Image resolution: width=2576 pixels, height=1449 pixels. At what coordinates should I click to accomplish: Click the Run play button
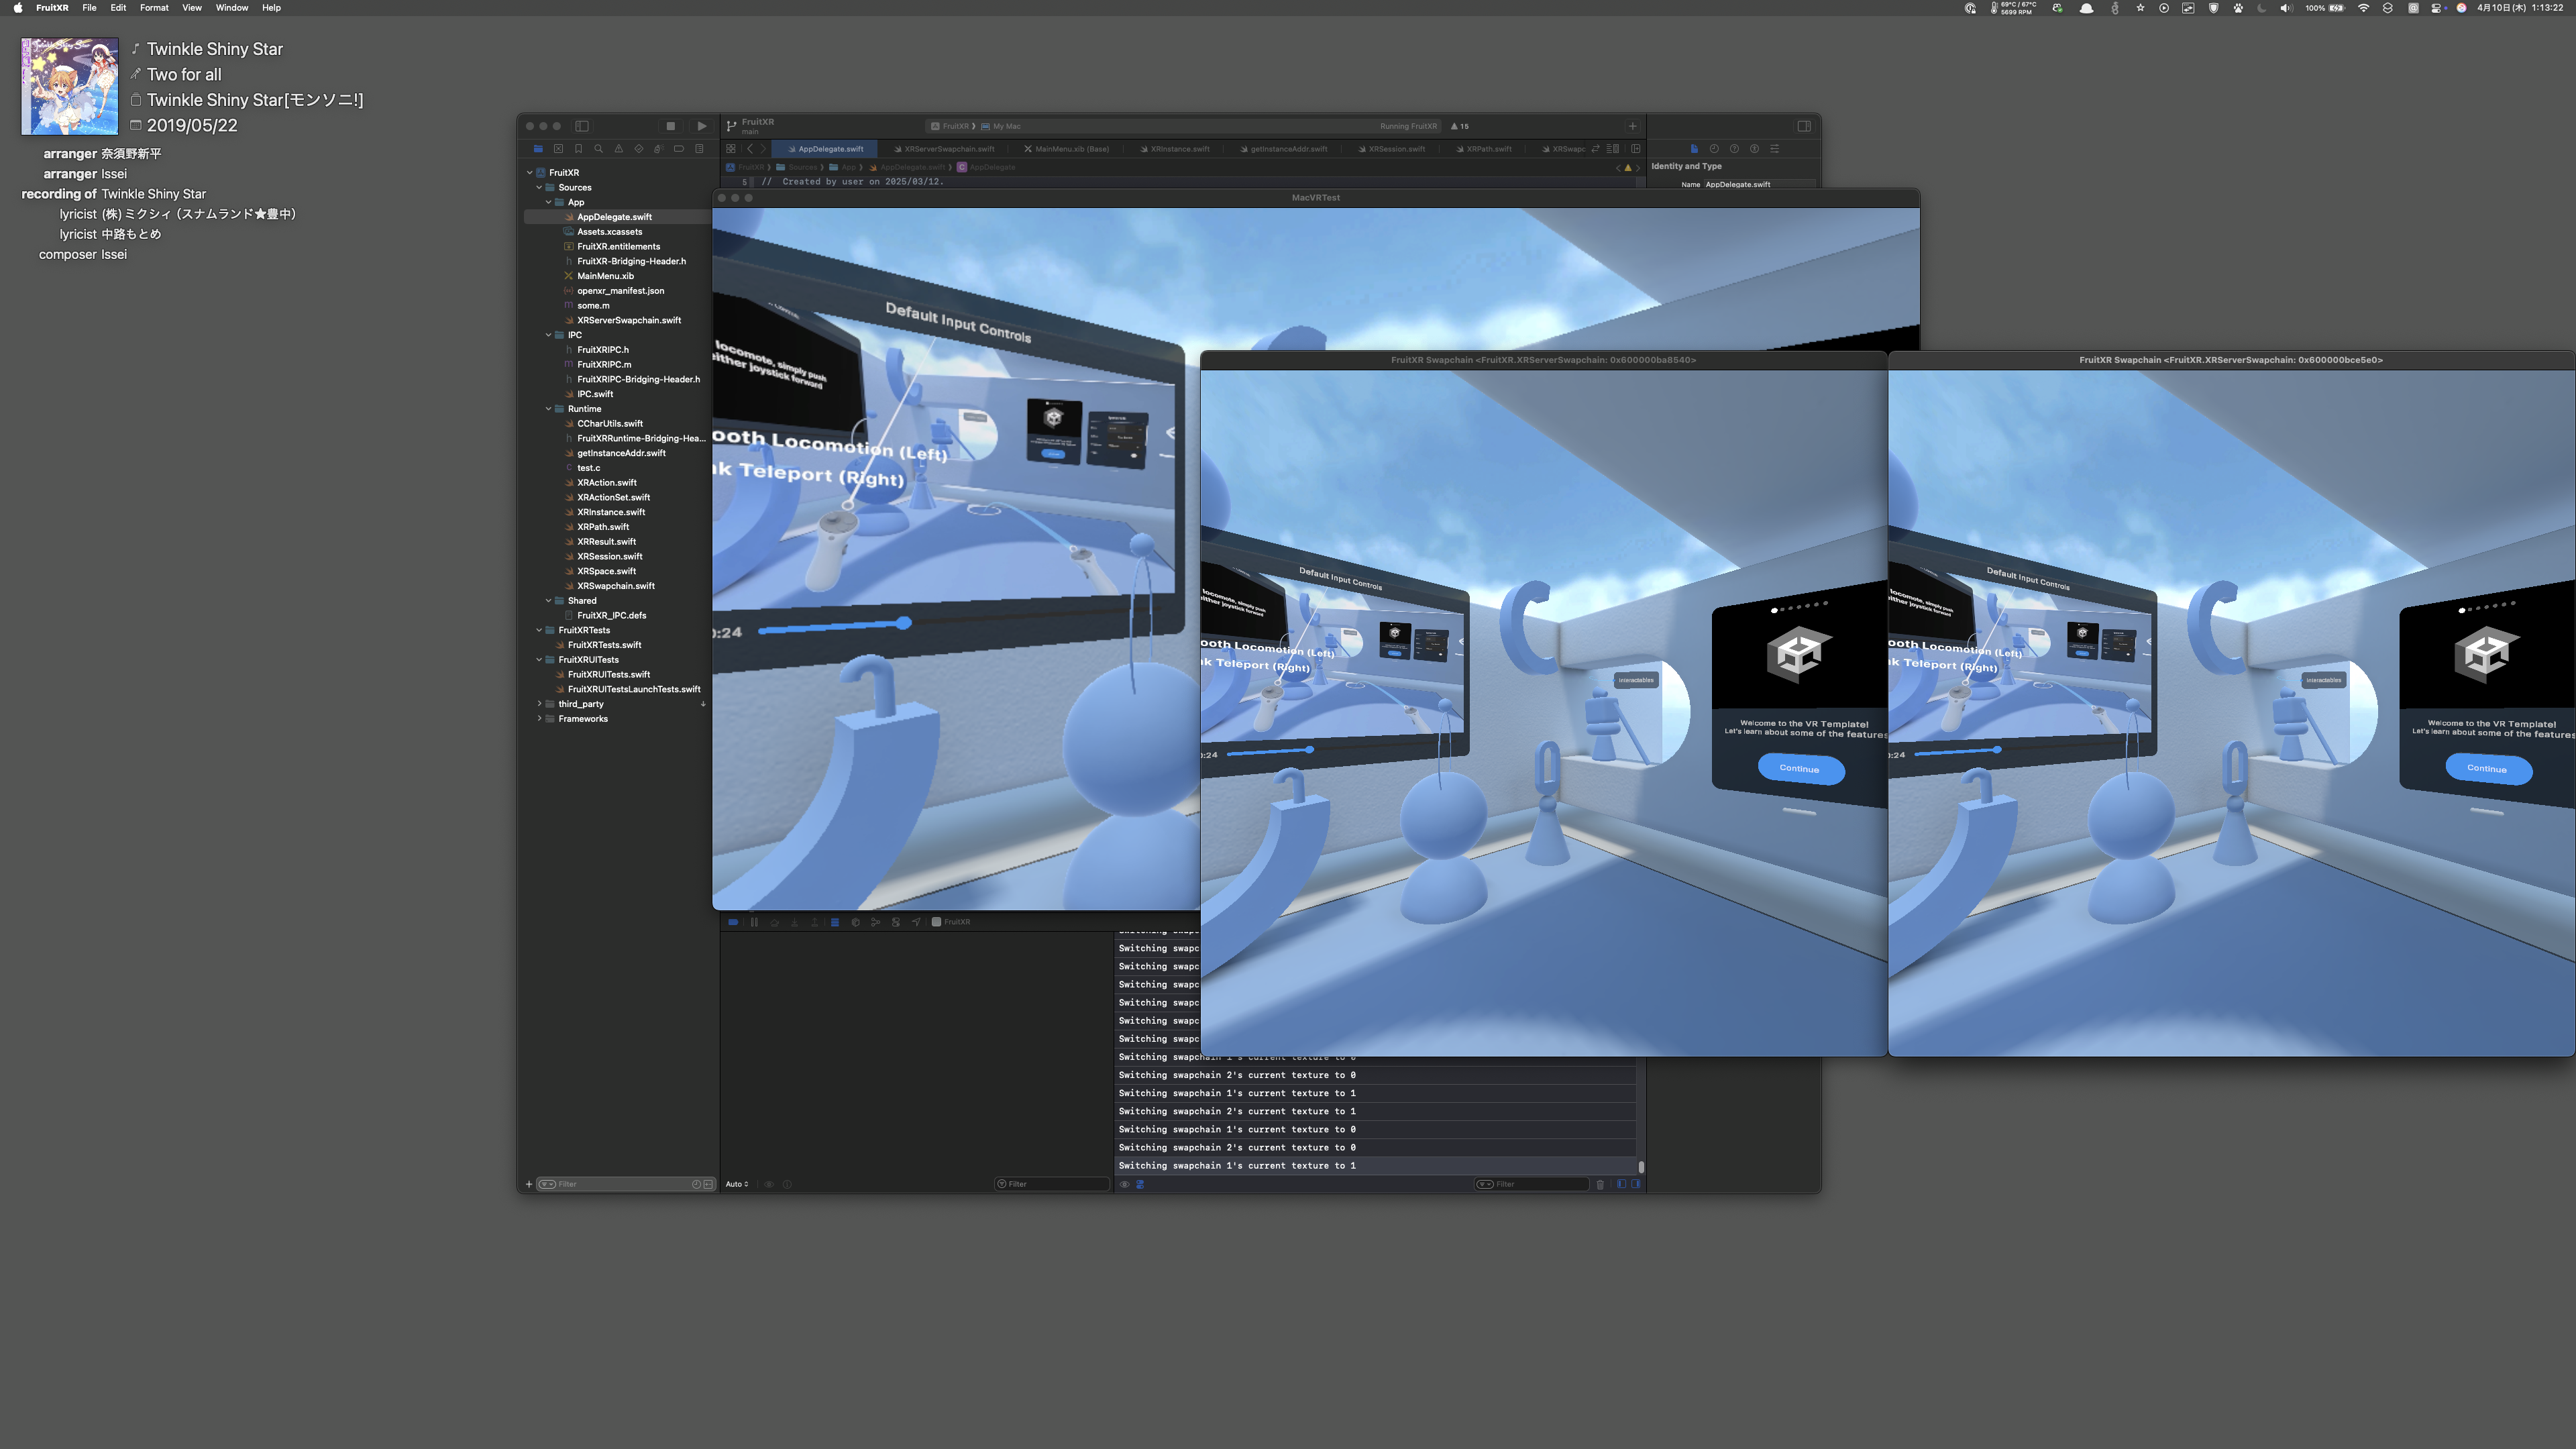(701, 126)
